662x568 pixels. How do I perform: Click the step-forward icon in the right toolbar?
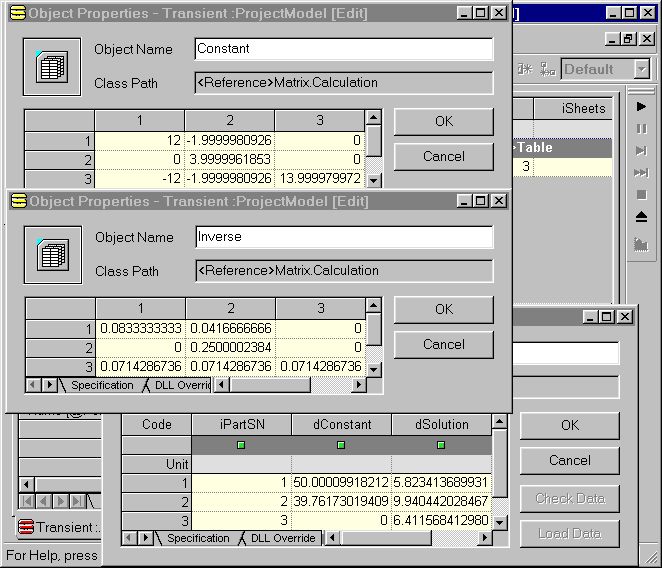point(642,151)
